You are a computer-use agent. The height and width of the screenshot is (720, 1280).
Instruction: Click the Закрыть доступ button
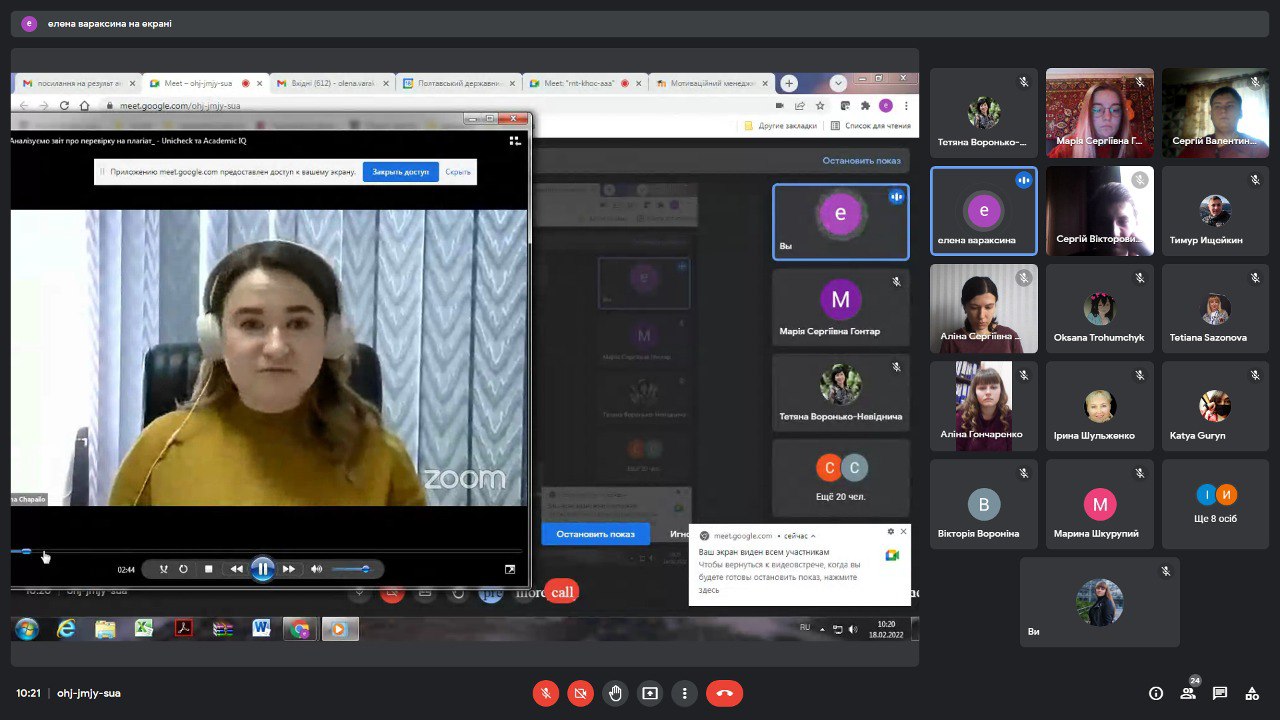tap(401, 172)
